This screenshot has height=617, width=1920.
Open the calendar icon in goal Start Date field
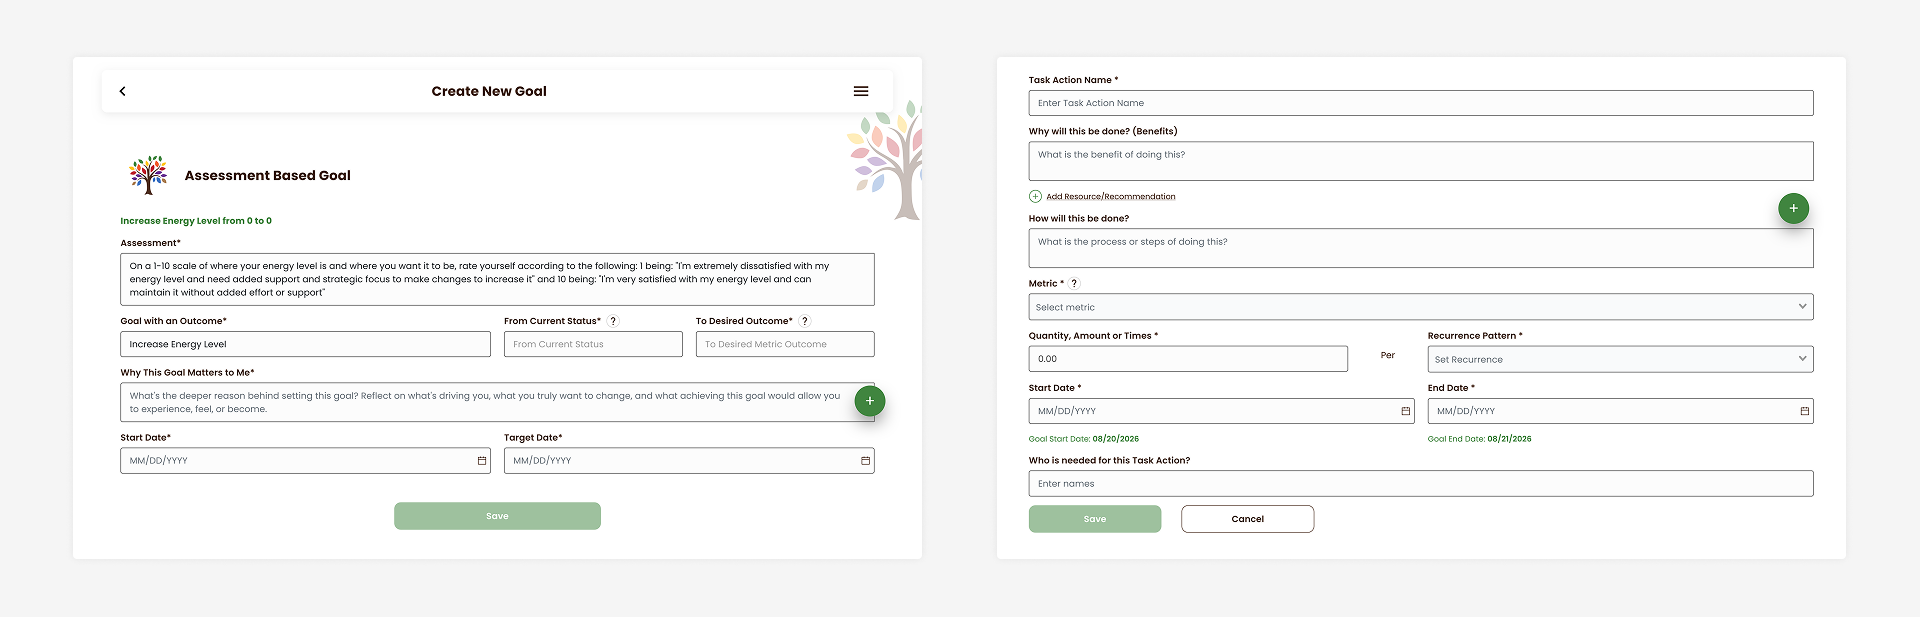482,461
